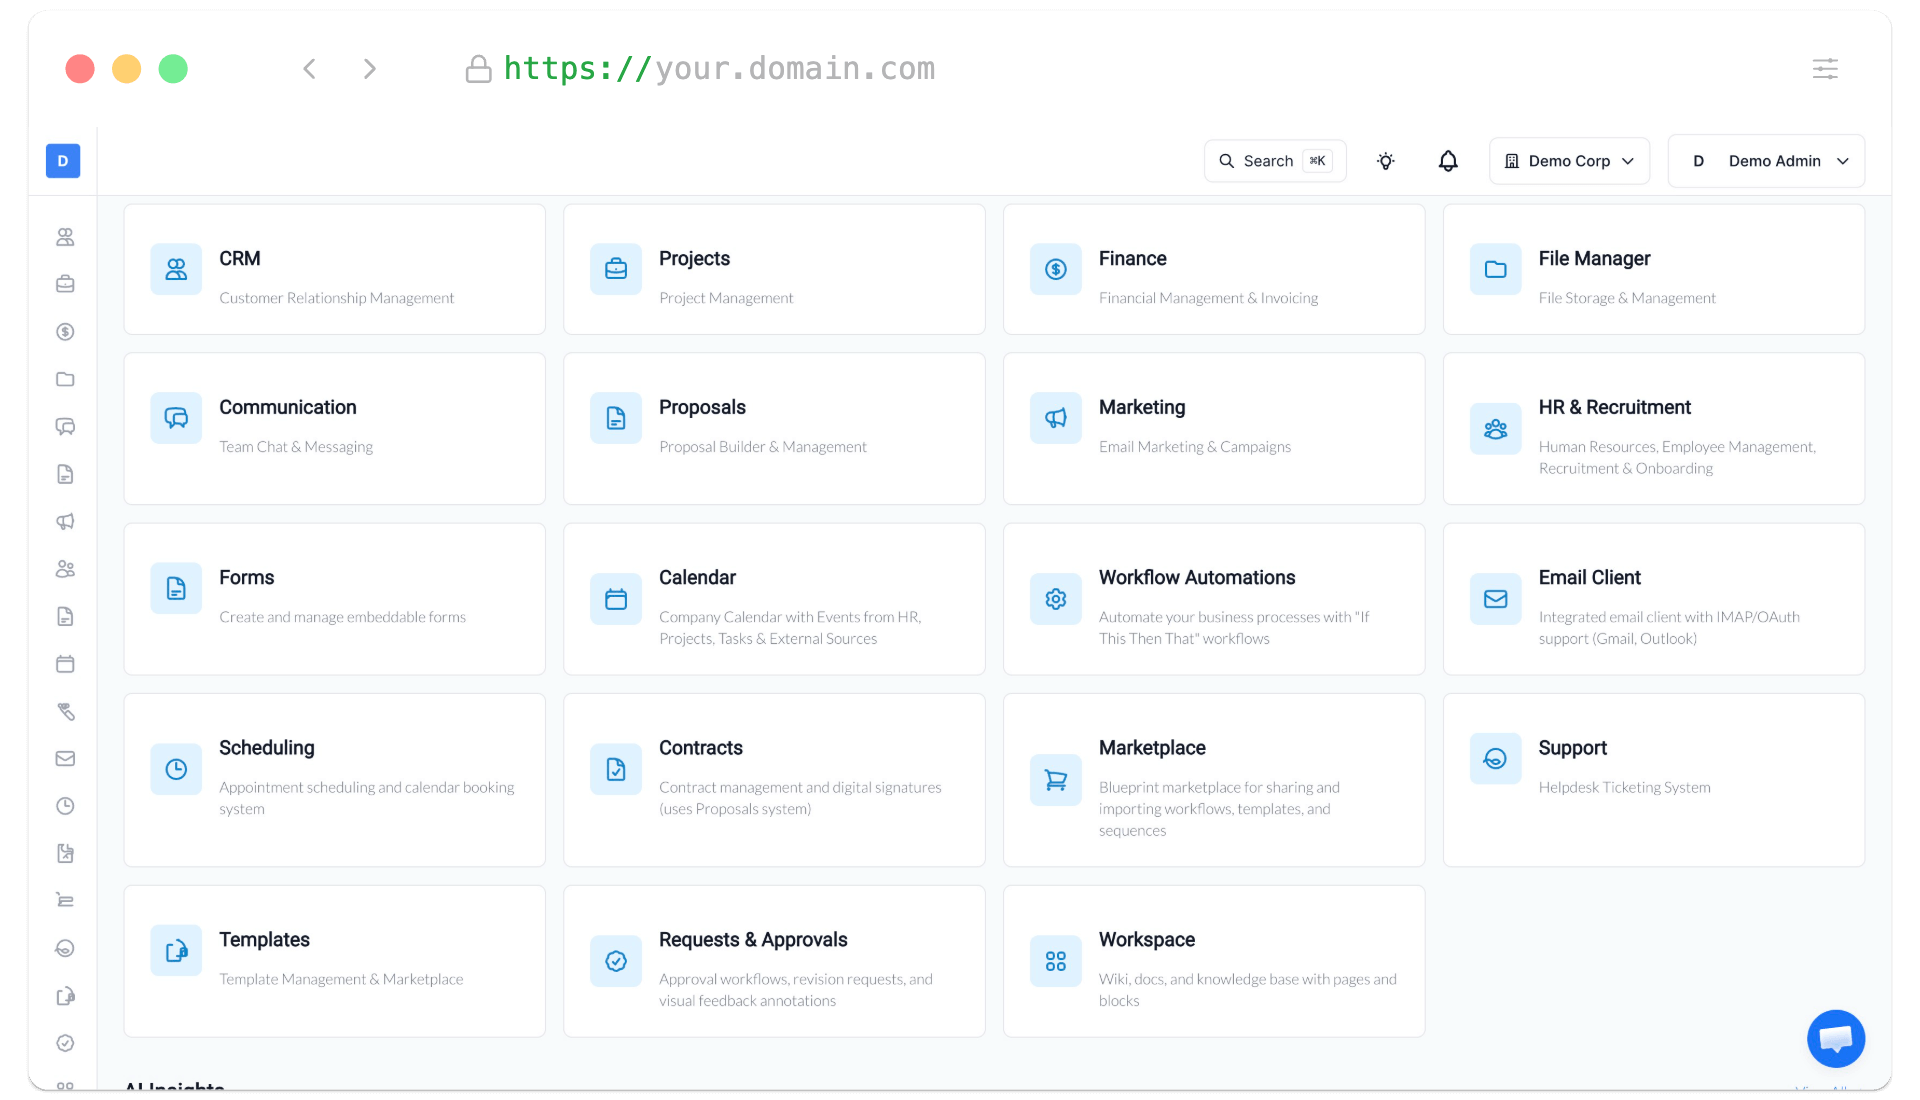
Task: Click the Email Client card envelope icon
Action: (x=1496, y=599)
